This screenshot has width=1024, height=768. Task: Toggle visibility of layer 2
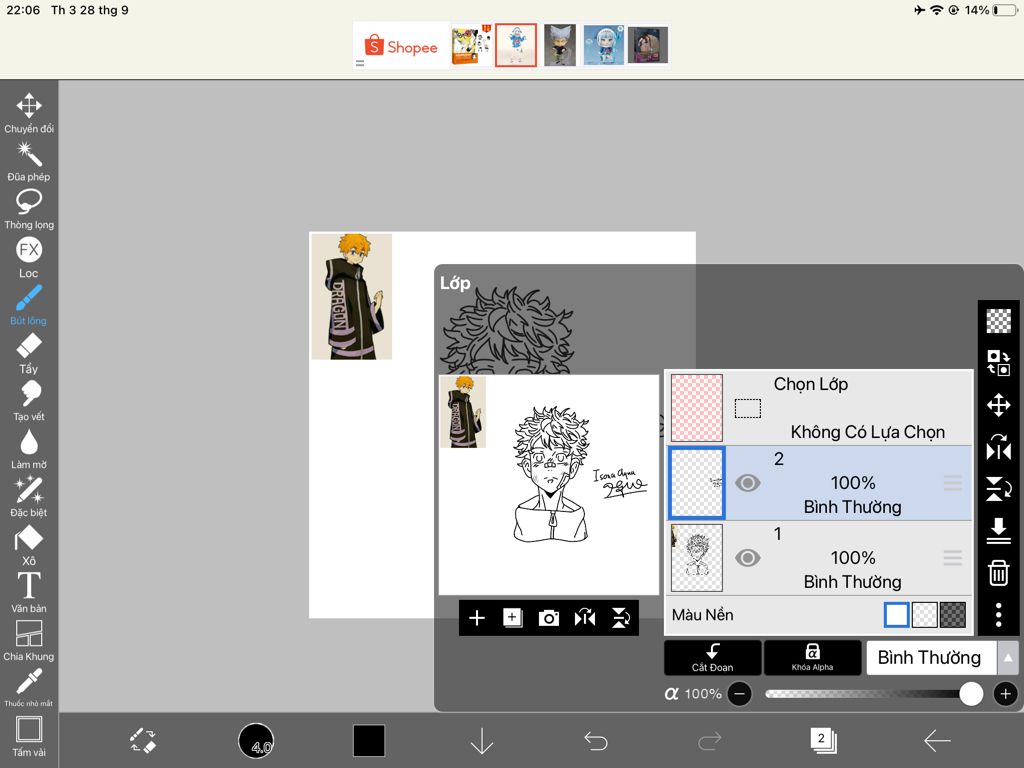748,483
